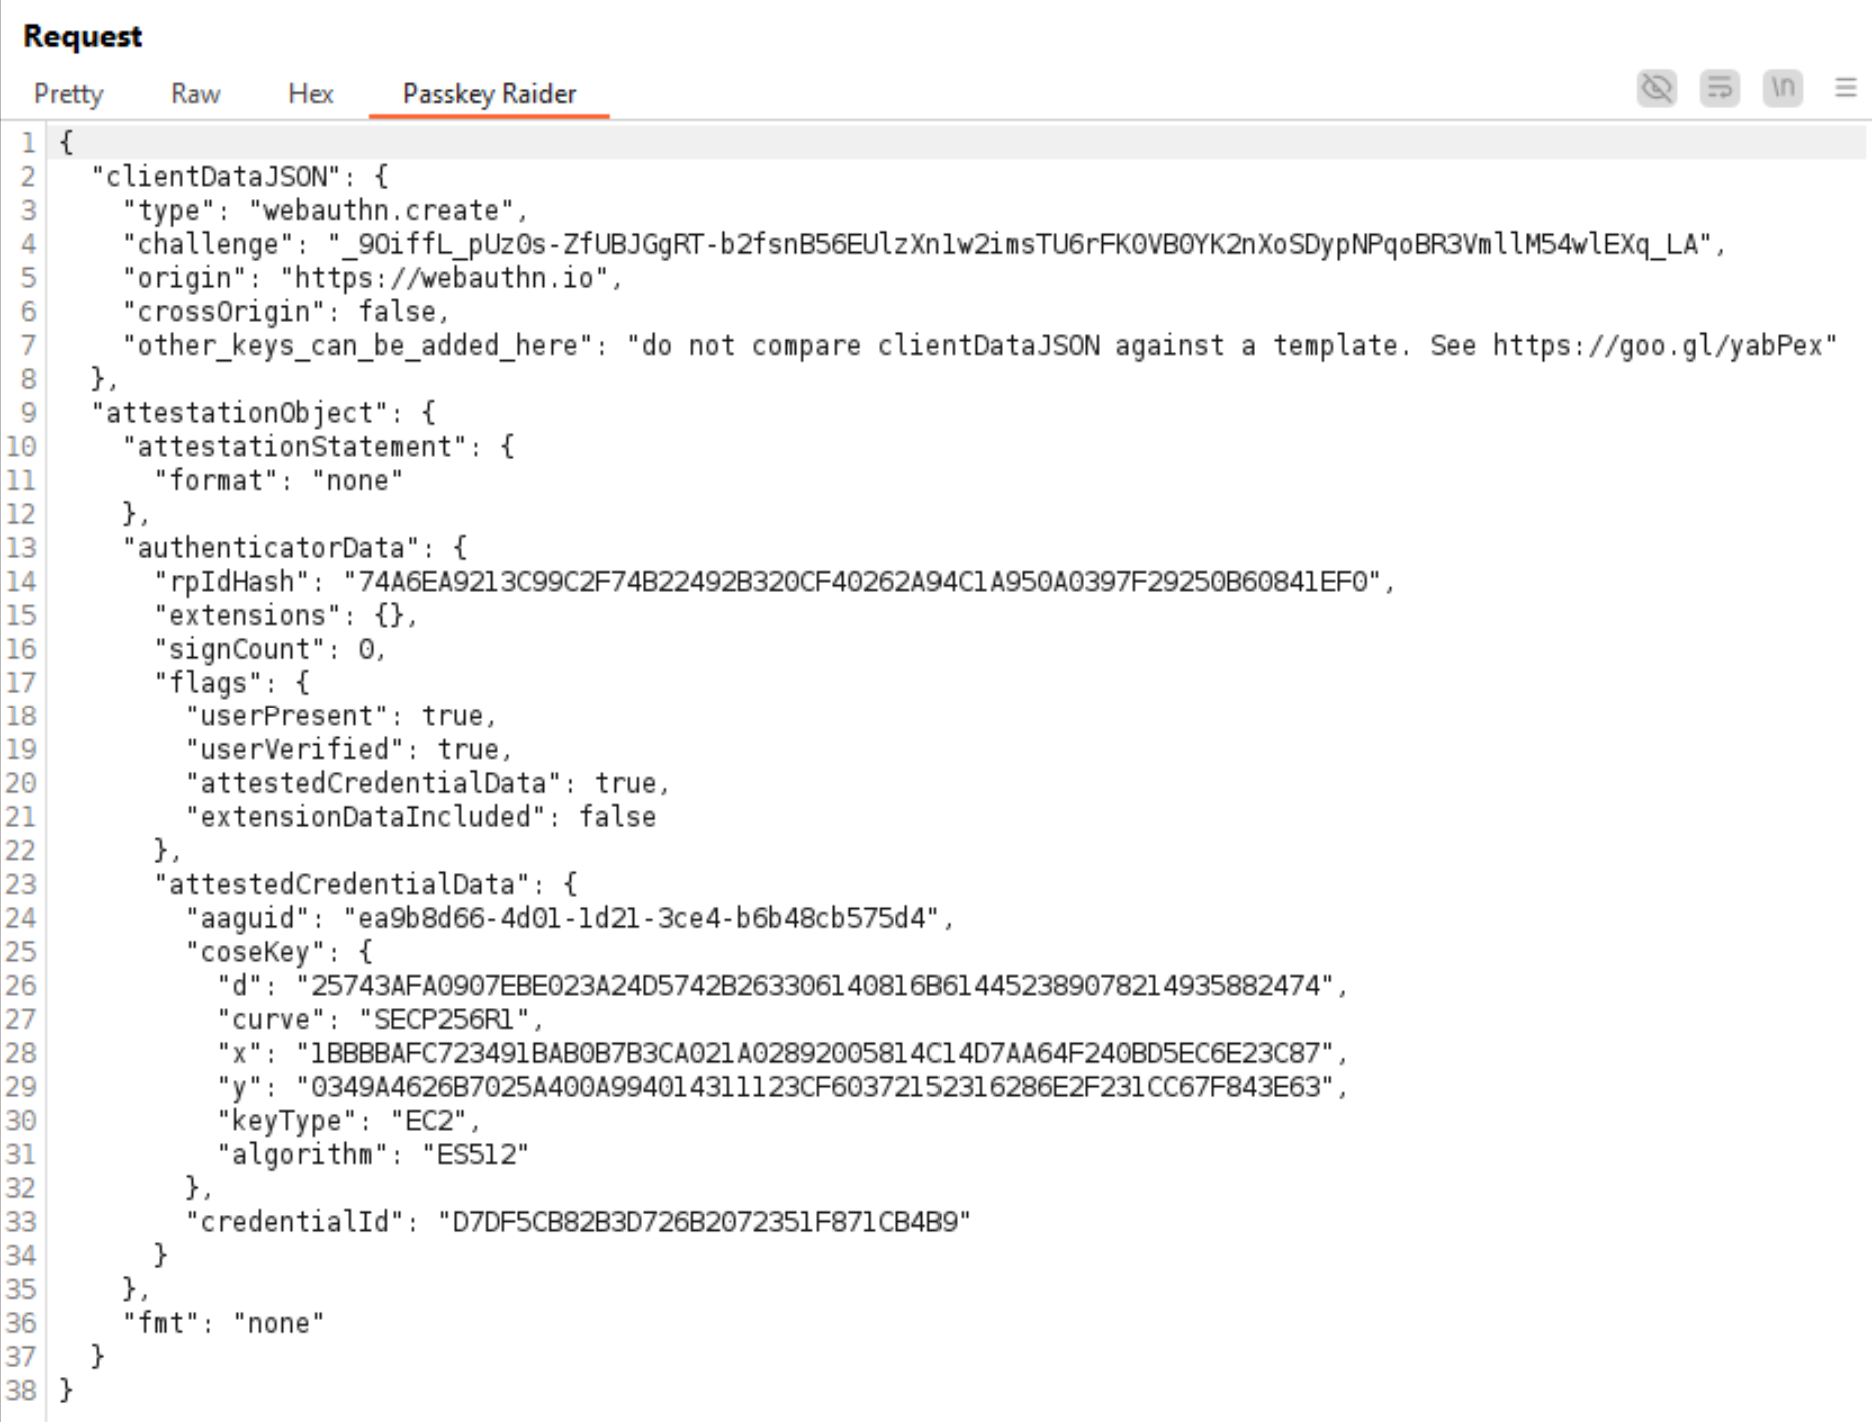
Task: Click the "attestedCredentialData" object key
Action: 350,885
